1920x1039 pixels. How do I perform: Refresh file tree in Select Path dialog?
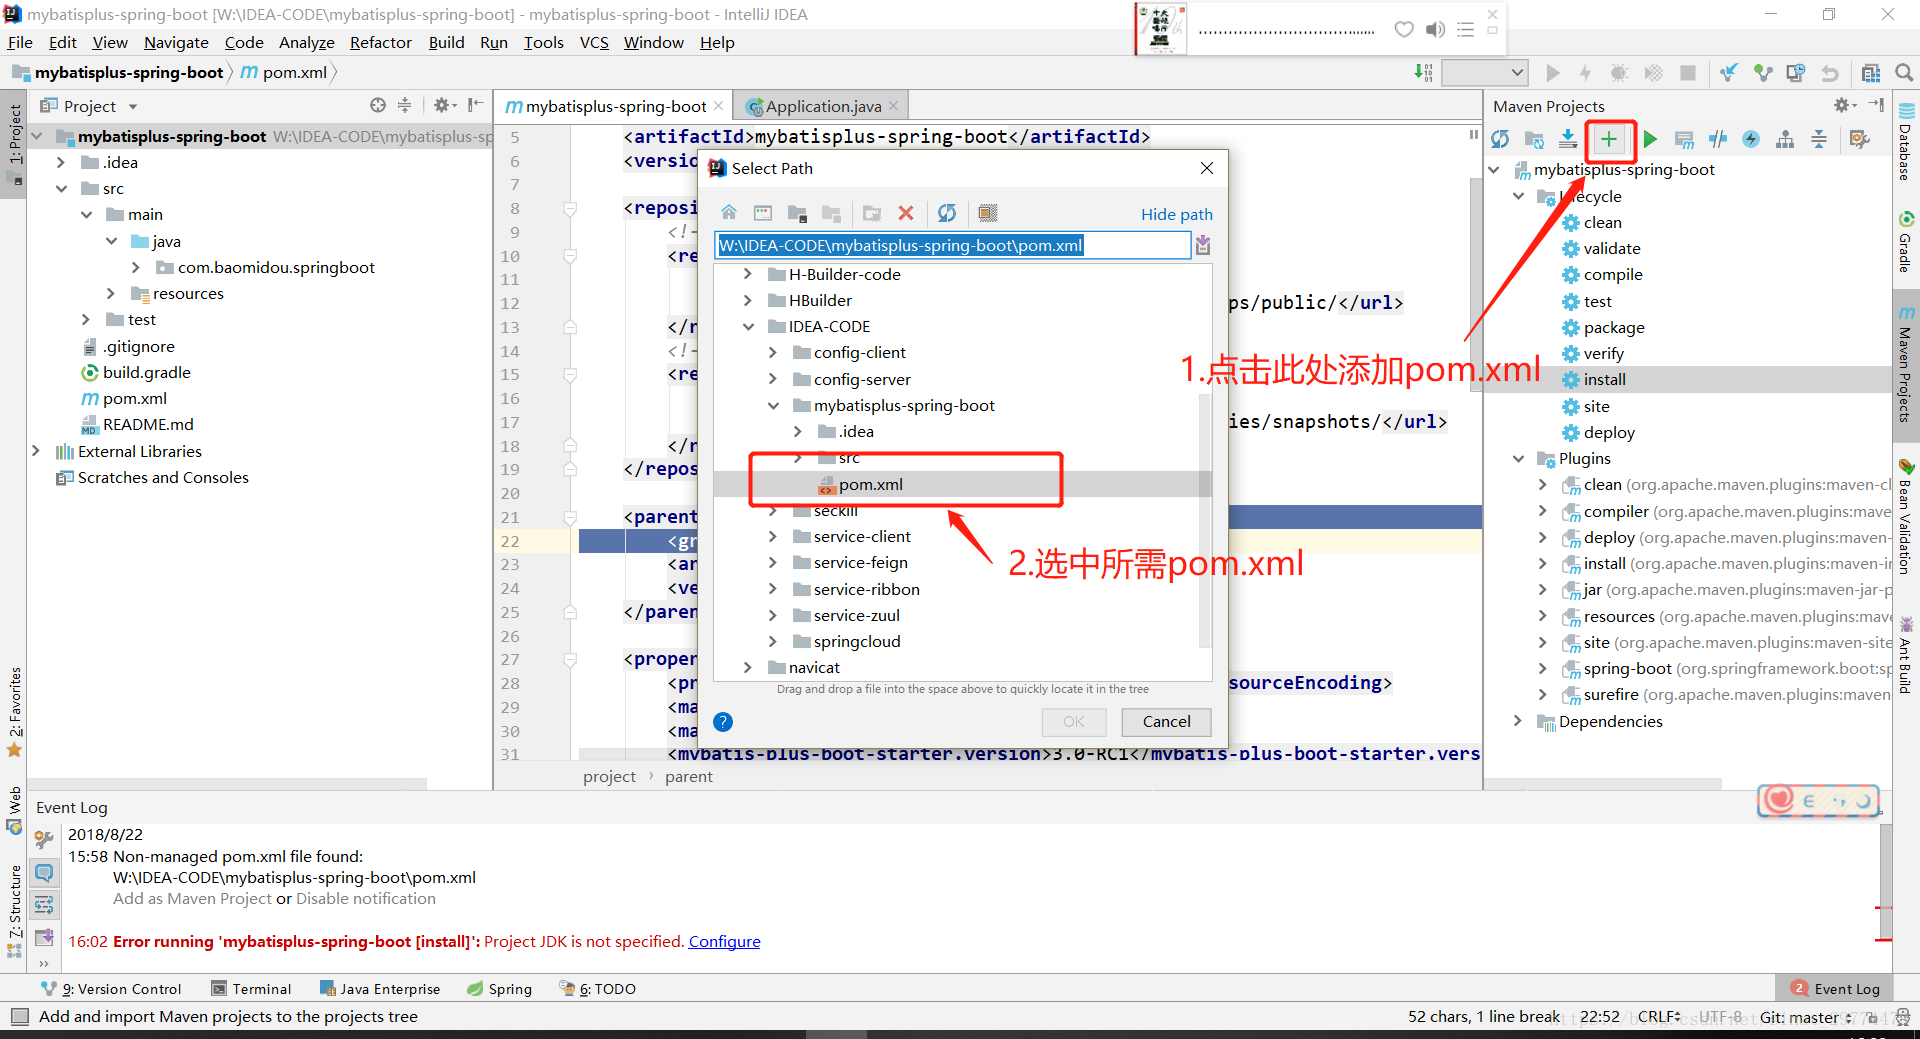pyautogui.click(x=947, y=213)
